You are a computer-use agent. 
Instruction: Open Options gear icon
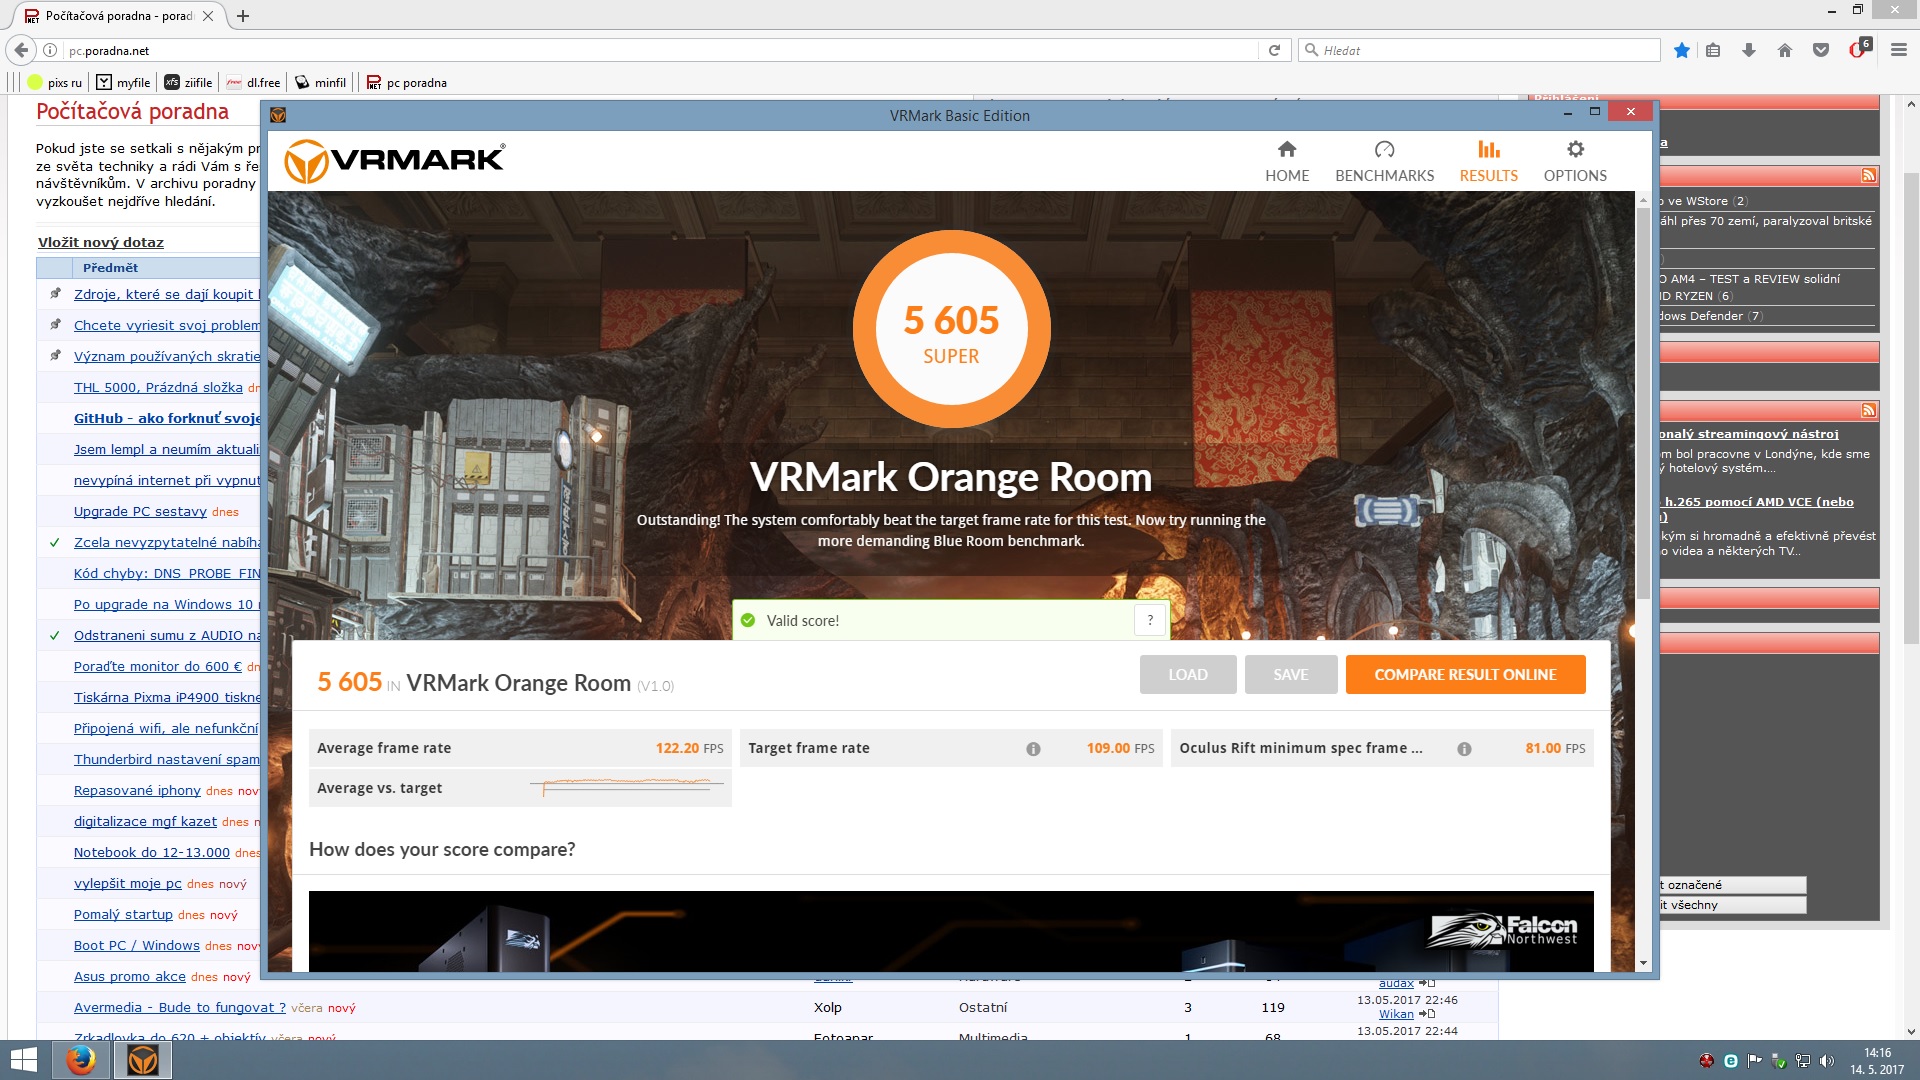pos(1575,150)
